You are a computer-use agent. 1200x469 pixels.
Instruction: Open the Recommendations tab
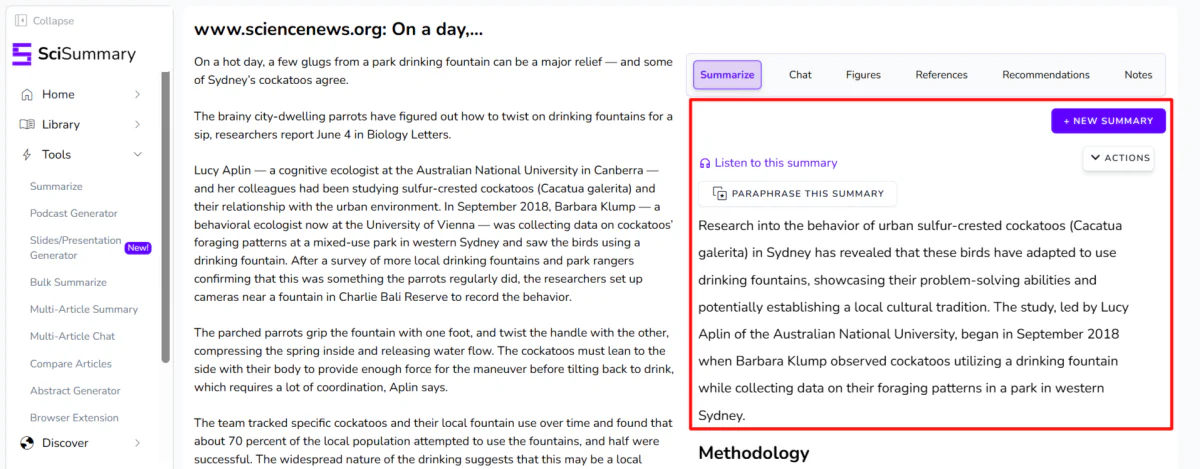pyautogui.click(x=1046, y=75)
